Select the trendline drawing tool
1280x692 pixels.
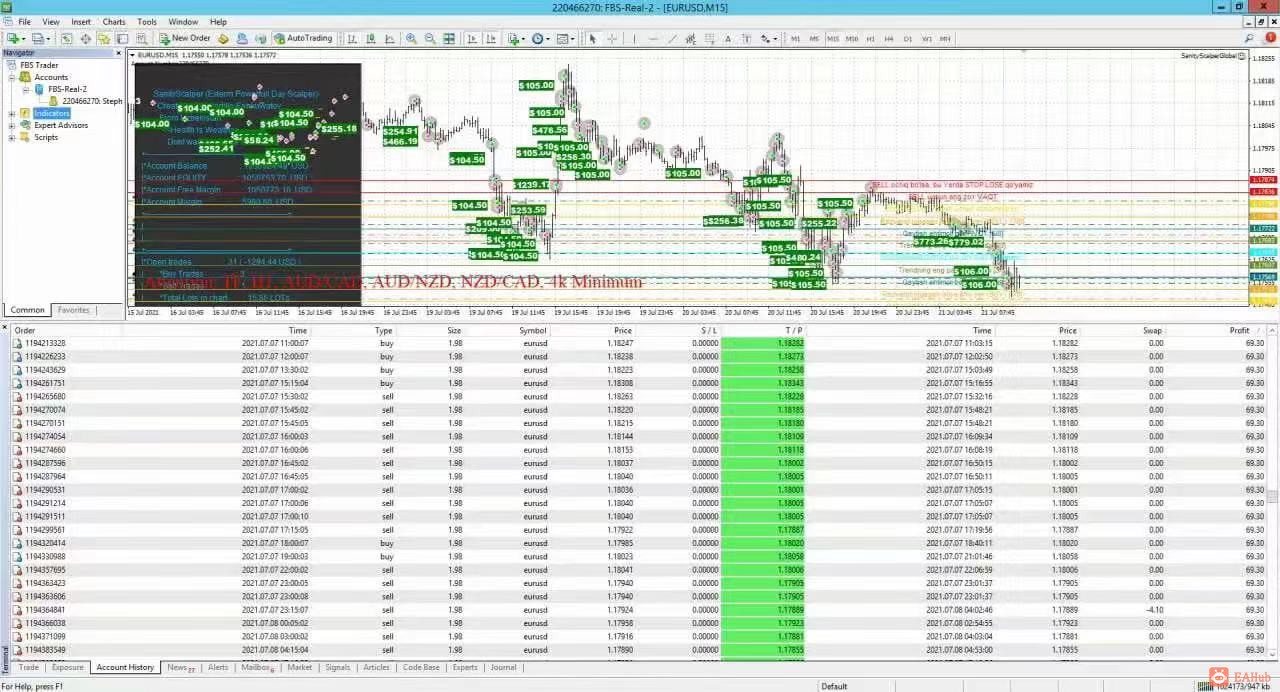click(672, 38)
